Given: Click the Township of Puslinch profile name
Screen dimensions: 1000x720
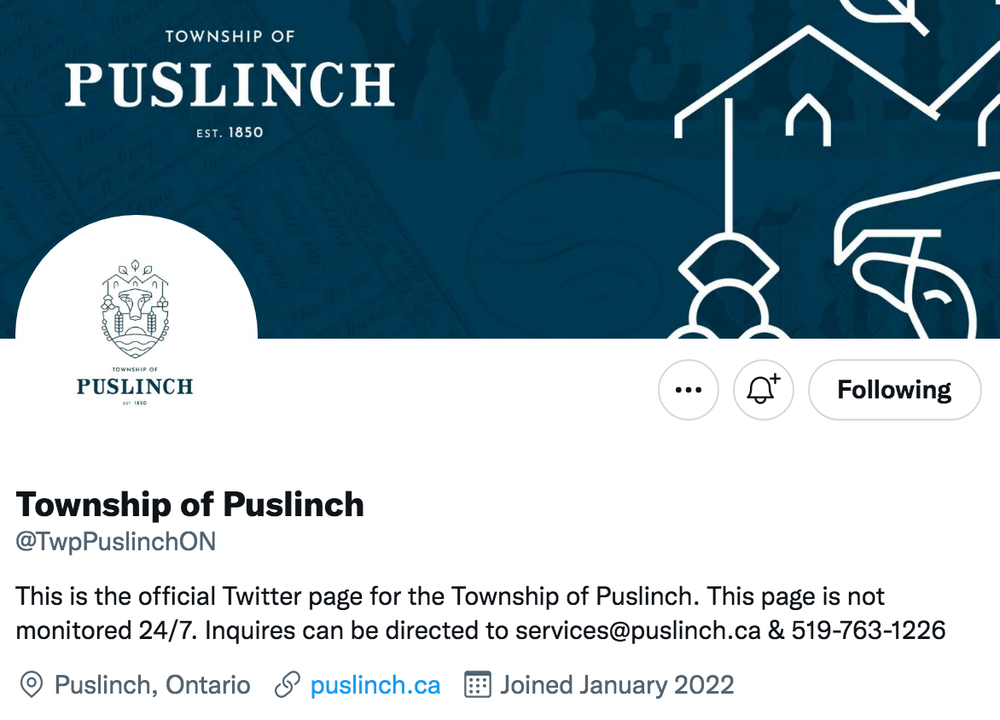Looking at the screenshot, I should (189, 505).
